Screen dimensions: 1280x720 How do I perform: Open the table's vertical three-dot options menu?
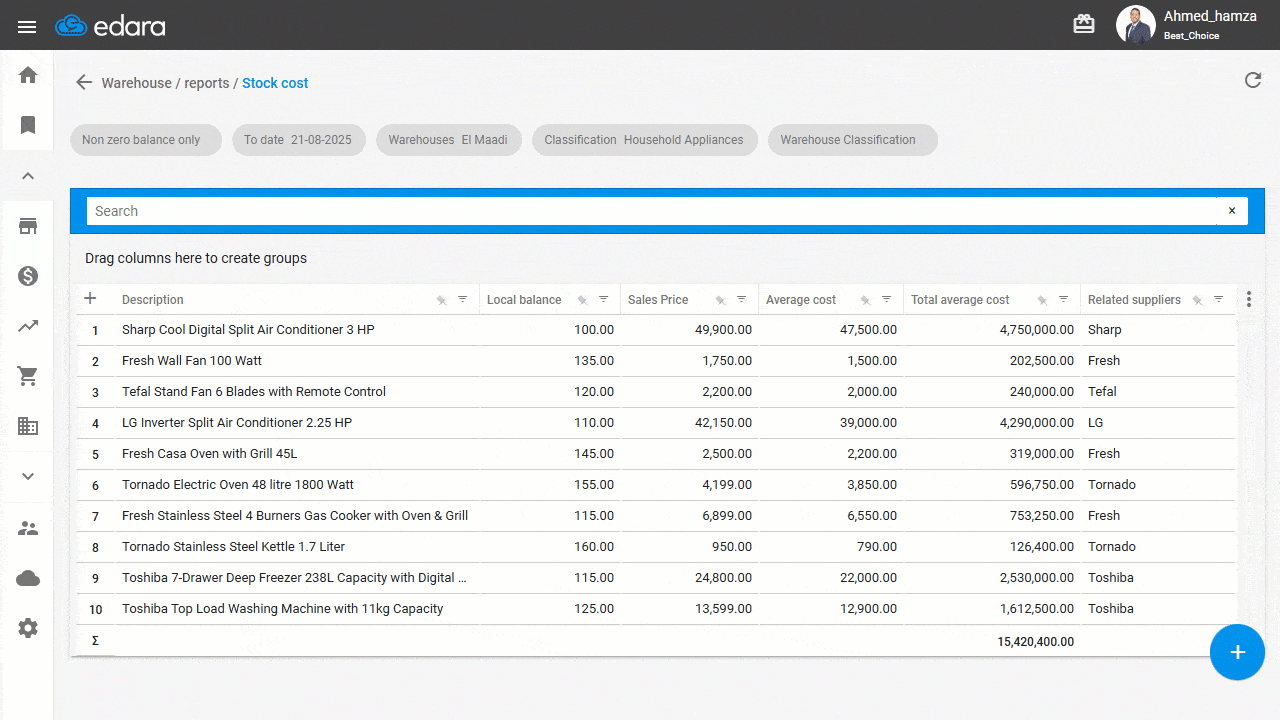1248,299
